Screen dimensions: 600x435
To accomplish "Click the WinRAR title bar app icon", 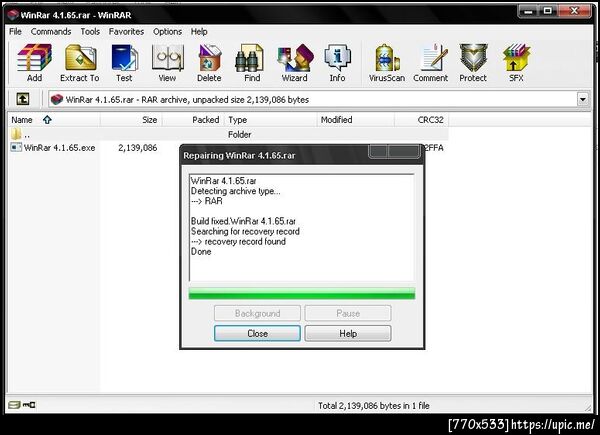I will point(13,15).
